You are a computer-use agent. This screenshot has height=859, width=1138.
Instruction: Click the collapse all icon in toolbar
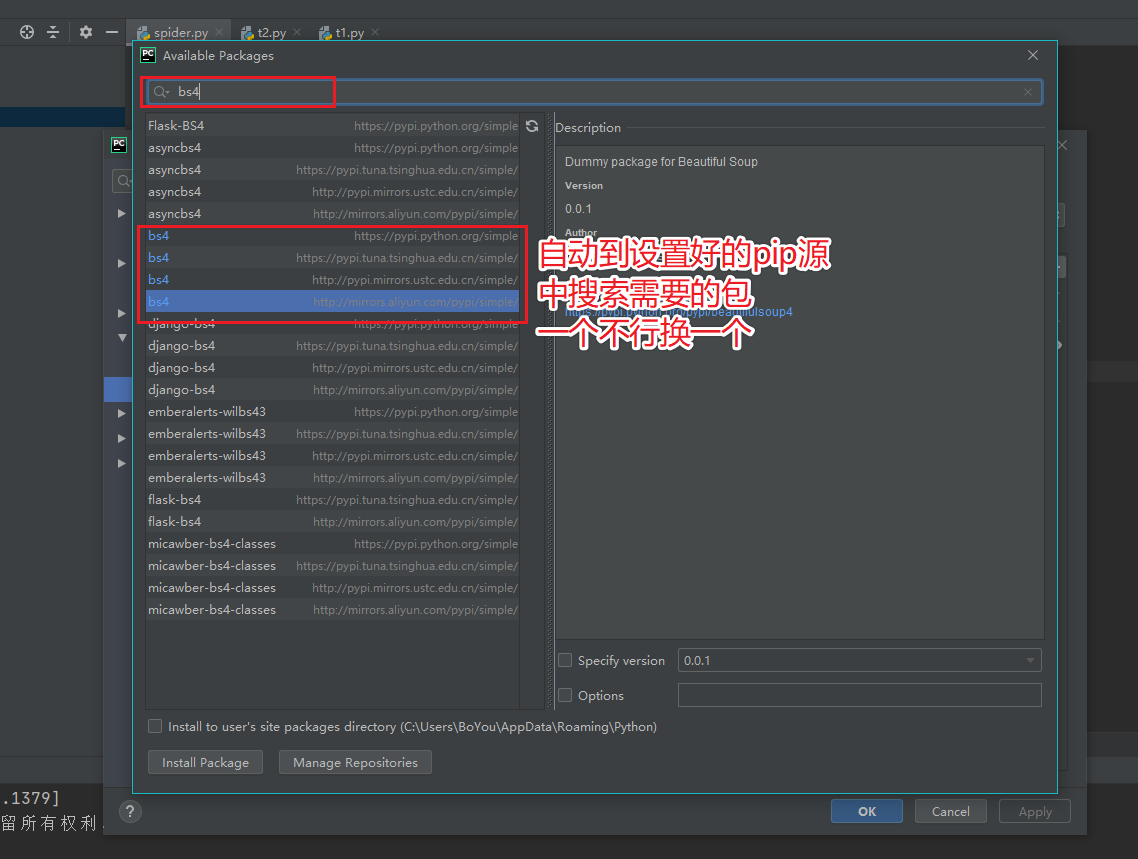[x=53, y=32]
